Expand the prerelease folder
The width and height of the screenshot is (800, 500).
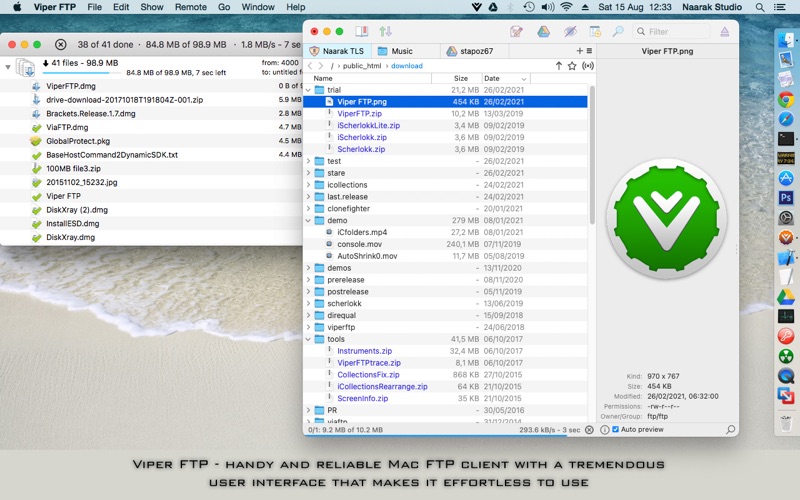[x=308, y=280]
